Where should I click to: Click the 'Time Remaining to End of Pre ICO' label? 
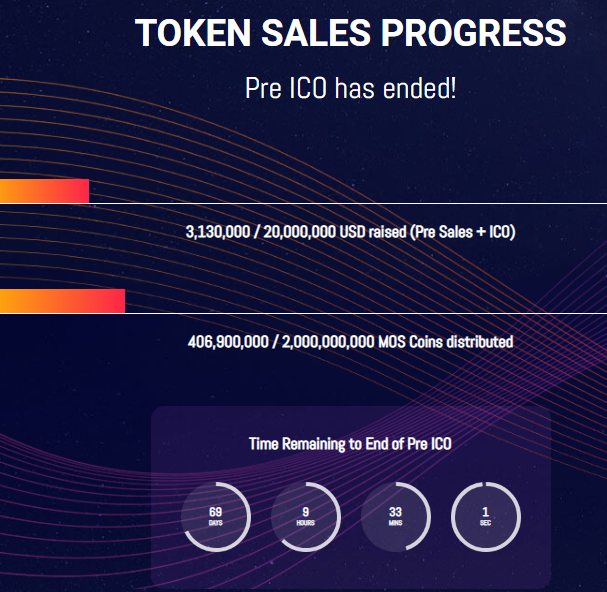click(x=350, y=444)
